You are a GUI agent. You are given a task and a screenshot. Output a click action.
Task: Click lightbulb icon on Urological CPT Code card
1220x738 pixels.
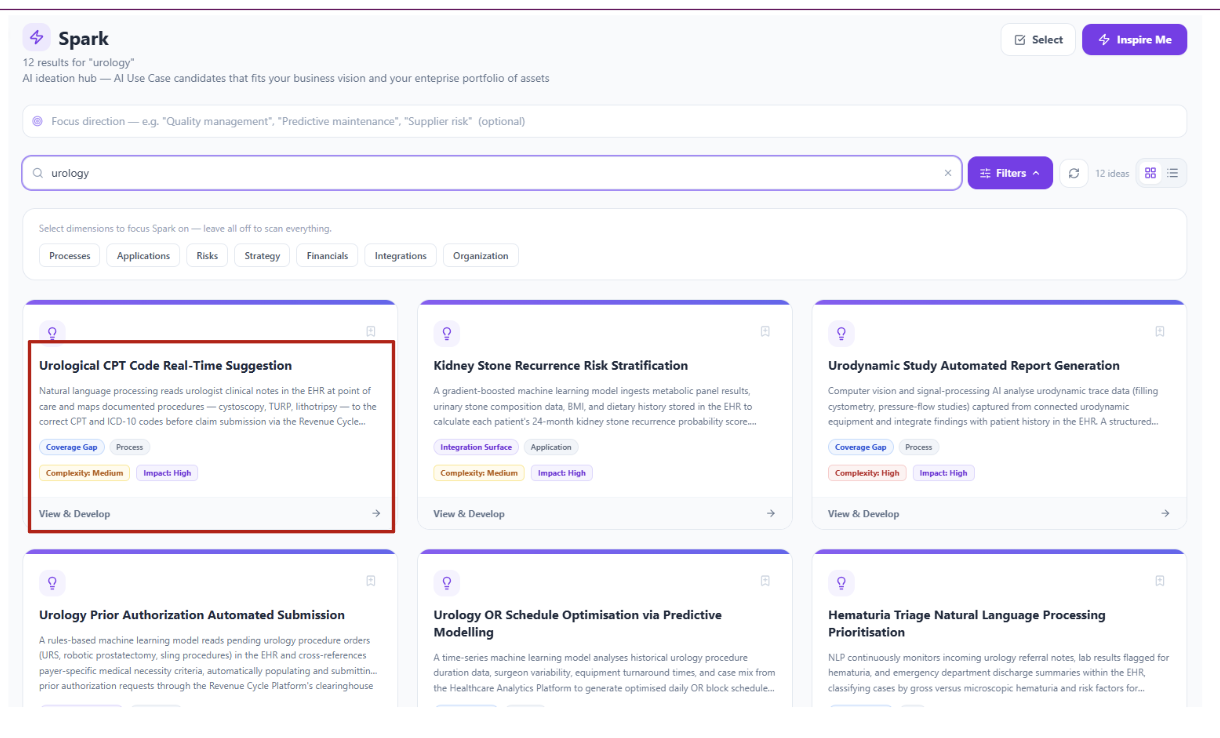[x=52, y=333]
